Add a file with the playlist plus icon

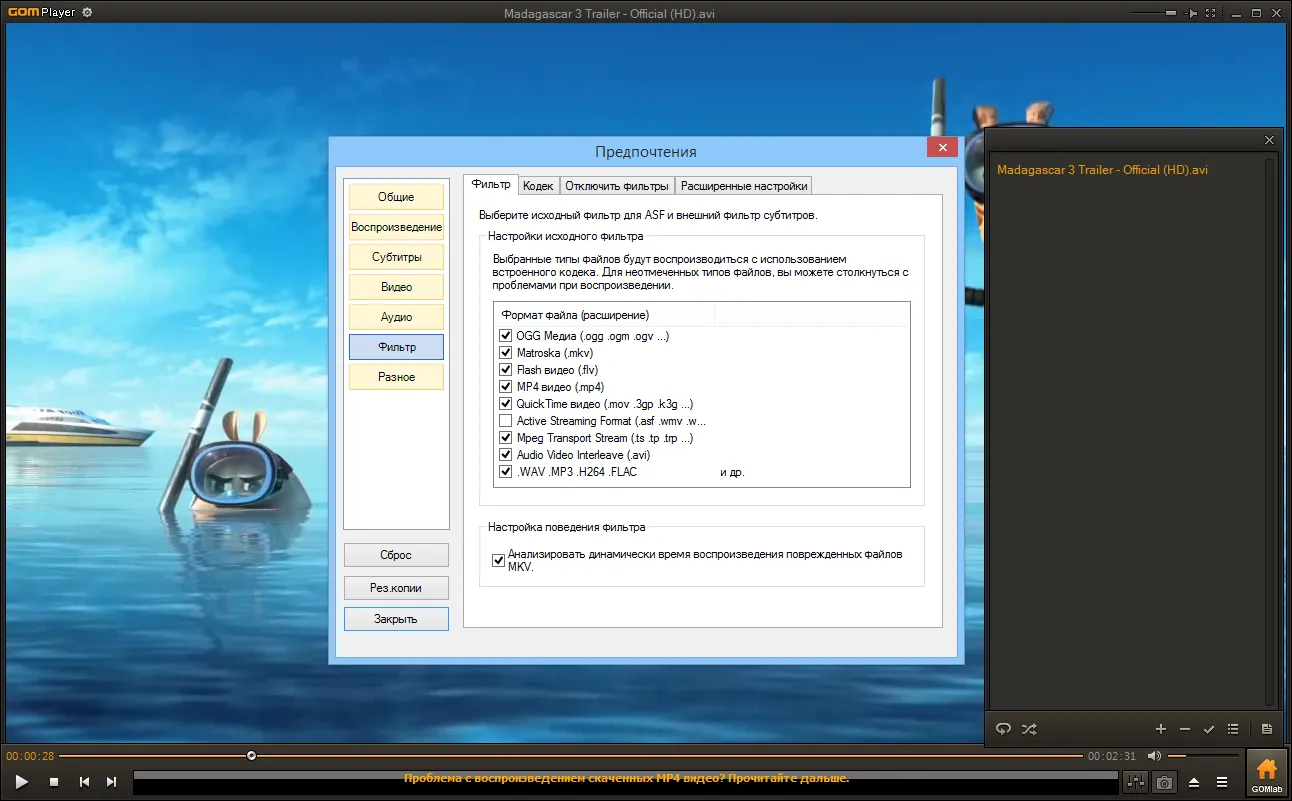1161,729
